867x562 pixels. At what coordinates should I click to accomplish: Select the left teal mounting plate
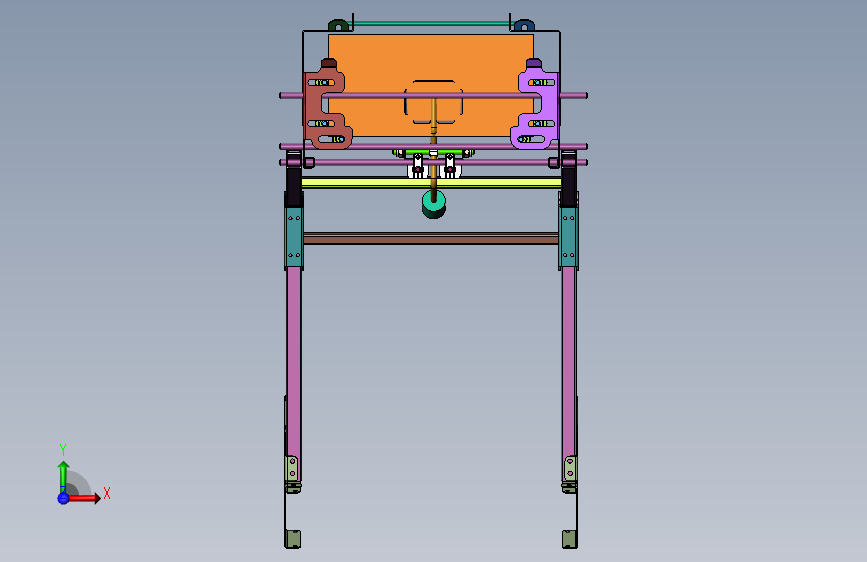click(x=294, y=238)
